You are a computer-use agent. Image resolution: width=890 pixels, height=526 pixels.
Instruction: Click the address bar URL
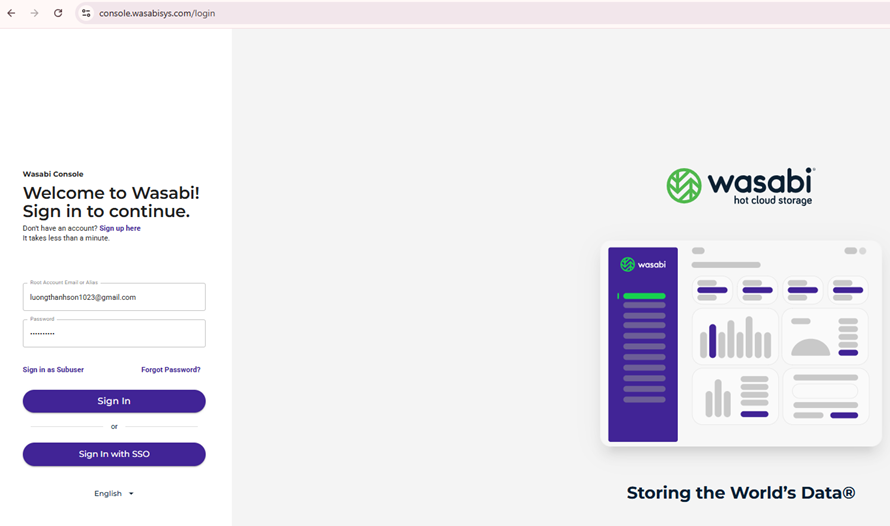157,13
